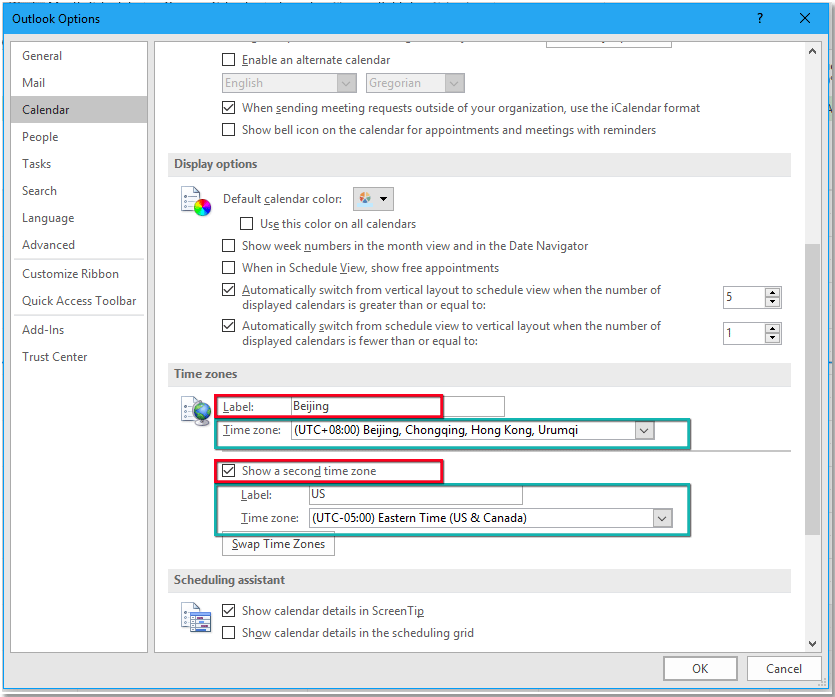Open the Advanced options category
The image size is (835, 697).
pyautogui.click(x=48, y=245)
